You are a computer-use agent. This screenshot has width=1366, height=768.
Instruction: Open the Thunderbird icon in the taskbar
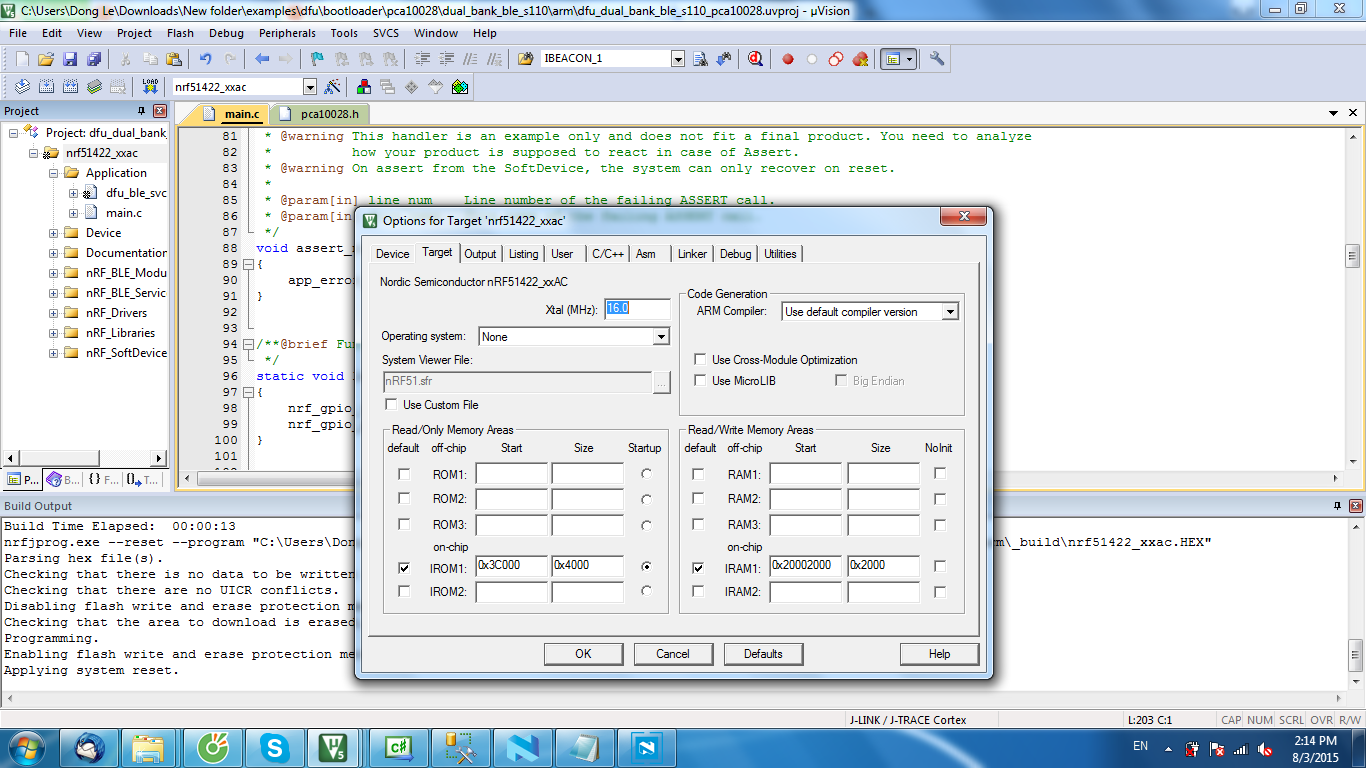pyautogui.click(x=89, y=747)
